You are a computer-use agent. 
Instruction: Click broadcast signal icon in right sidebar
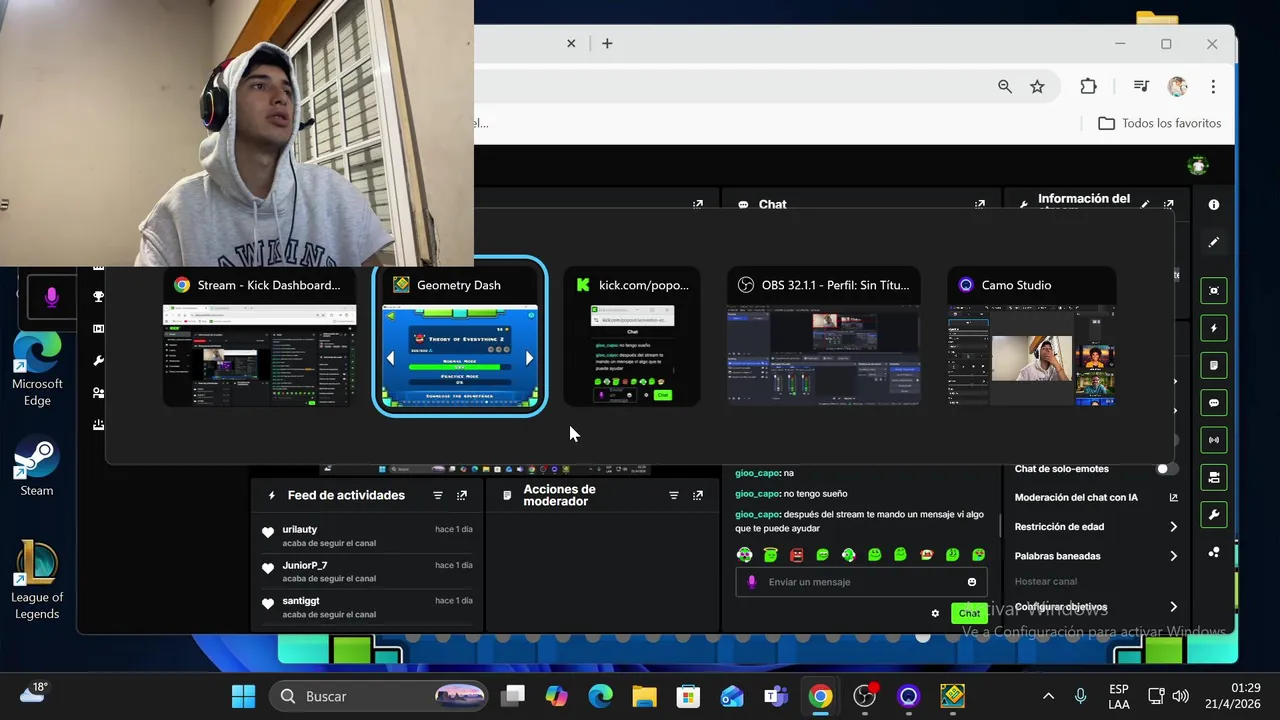(x=1214, y=440)
